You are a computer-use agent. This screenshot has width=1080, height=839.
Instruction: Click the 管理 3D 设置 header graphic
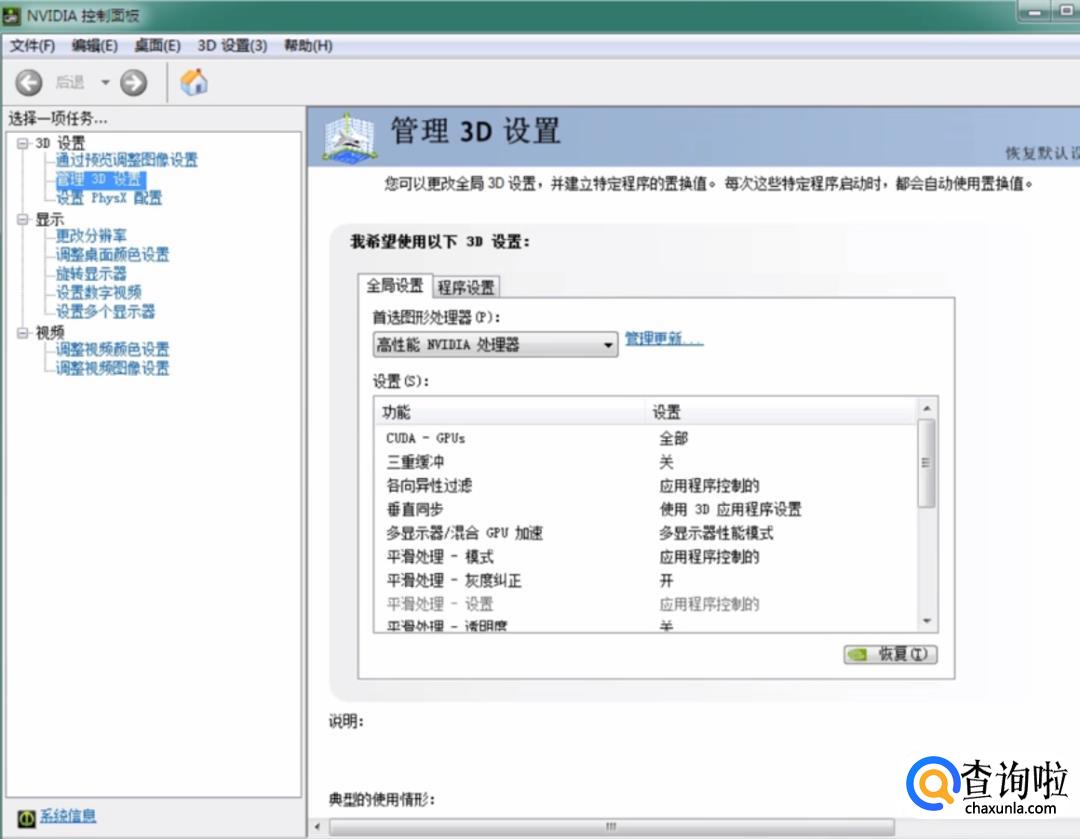[350, 138]
